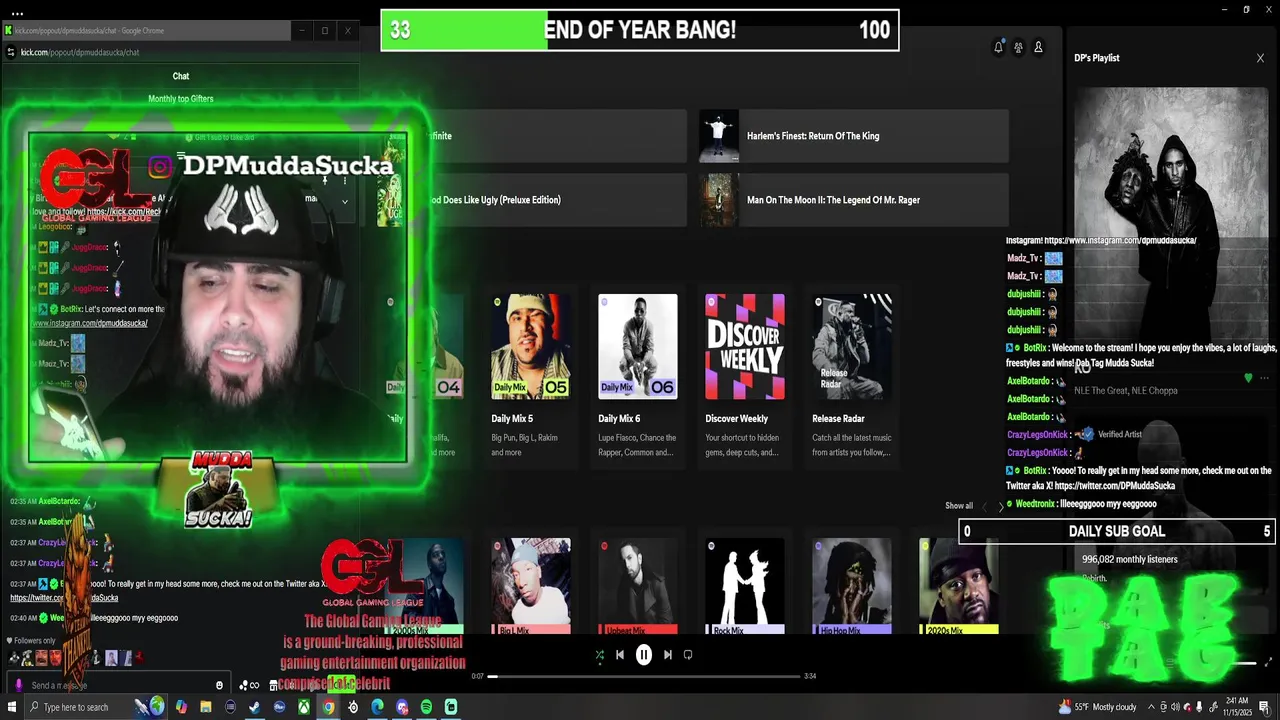Open the 55°F Mostly cloudy weather widget
Screen dimensions: 1280x720
(1098, 707)
